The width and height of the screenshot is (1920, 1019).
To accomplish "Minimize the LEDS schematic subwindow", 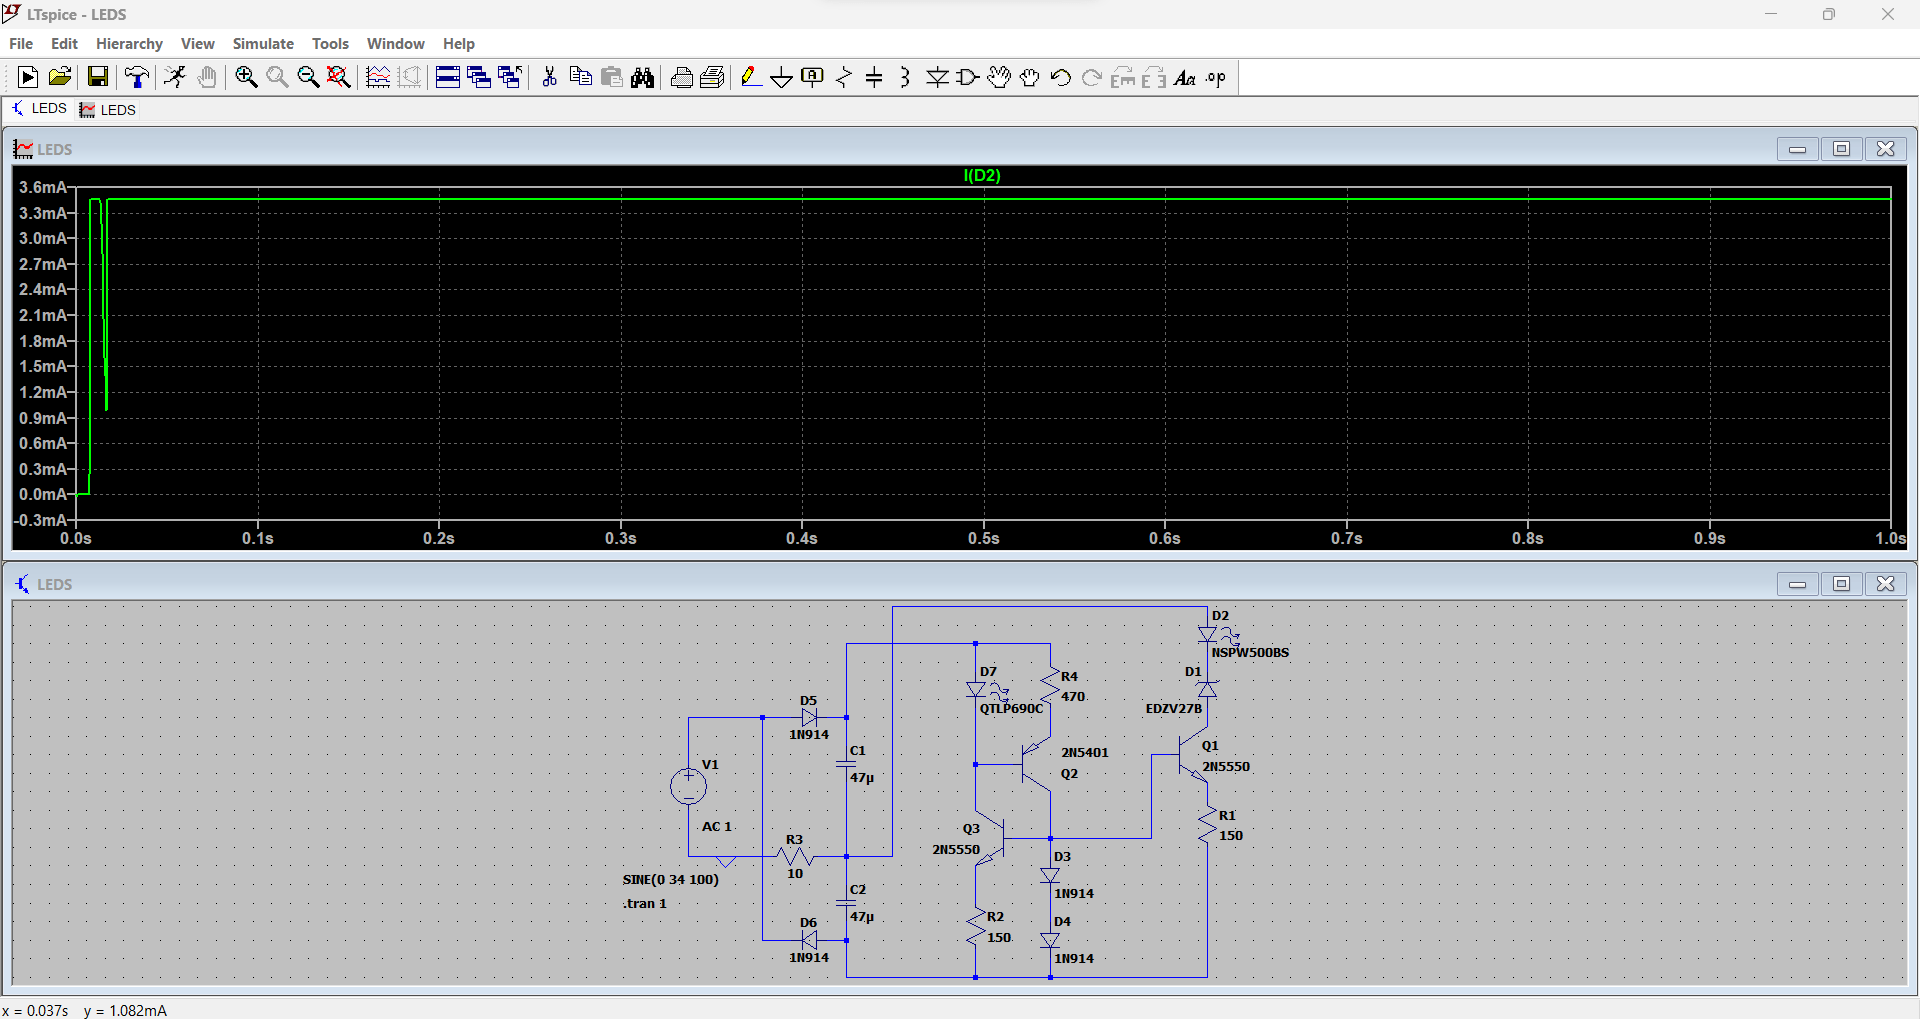I will [x=1797, y=584].
